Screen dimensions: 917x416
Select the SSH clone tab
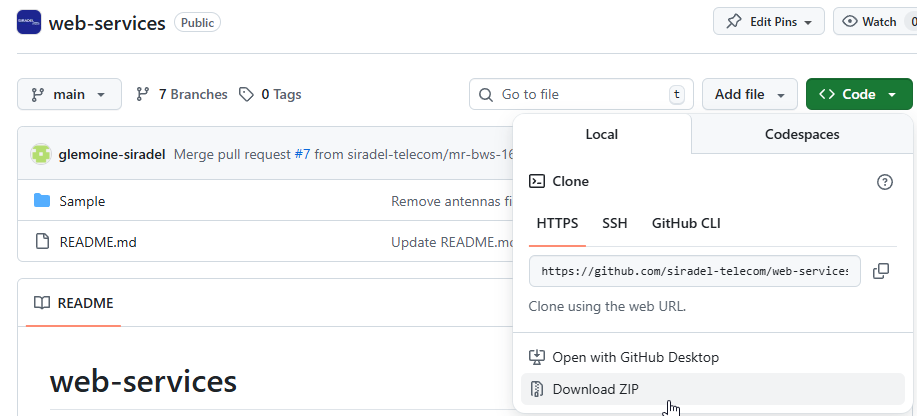(615, 223)
